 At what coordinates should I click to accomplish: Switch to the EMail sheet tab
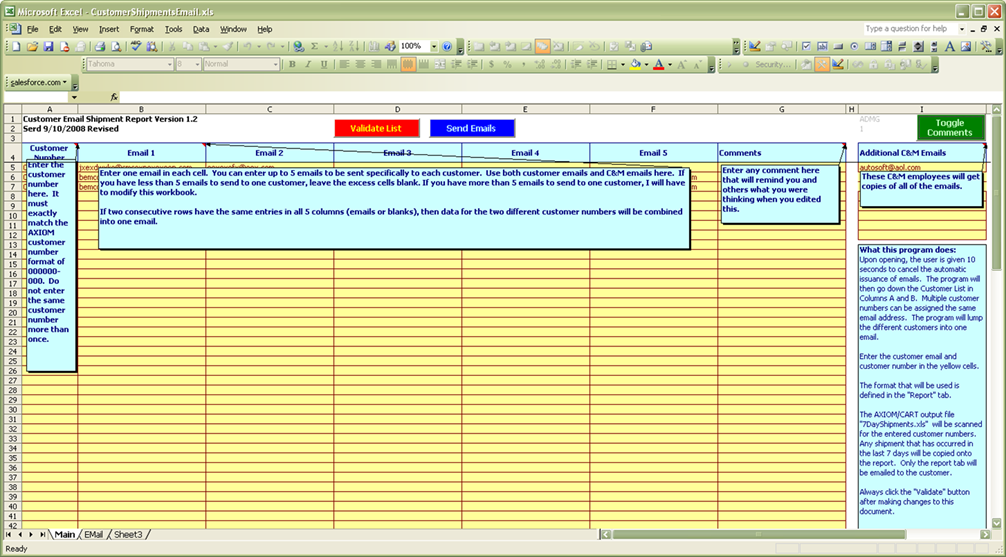tap(94, 534)
